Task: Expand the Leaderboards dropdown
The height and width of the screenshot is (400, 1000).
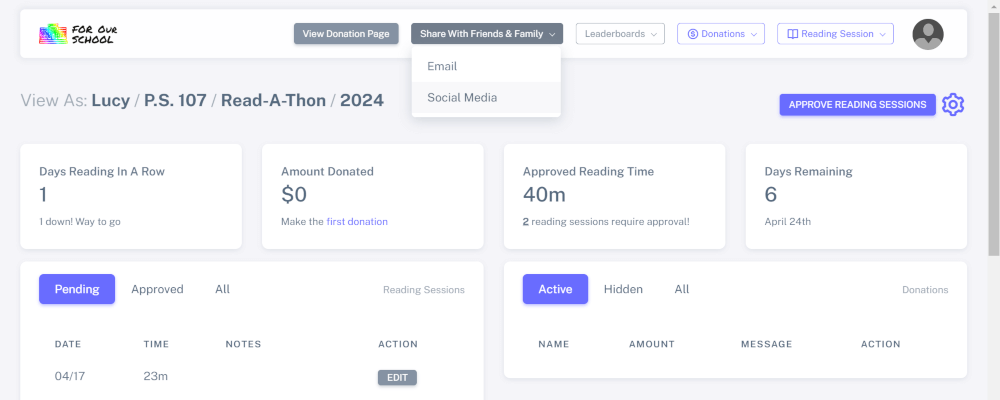Action: [619, 34]
